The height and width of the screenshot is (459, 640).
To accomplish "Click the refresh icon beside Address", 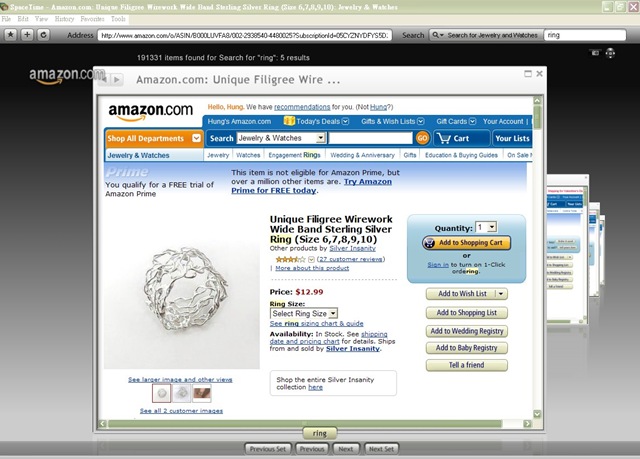I will tap(43, 35).
